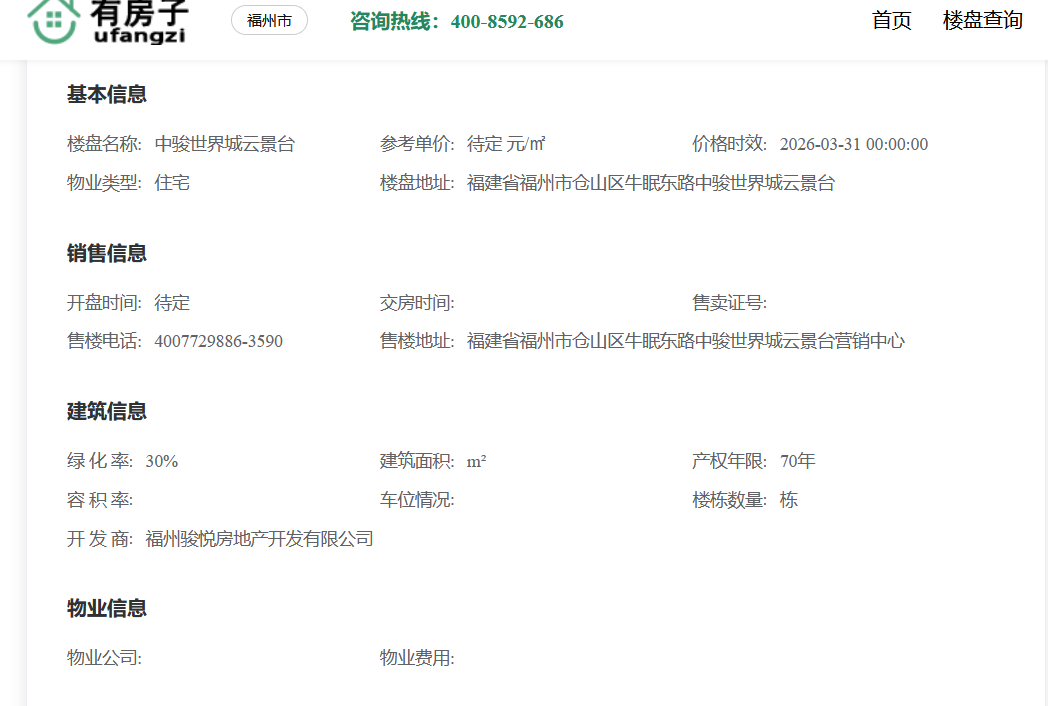
Task: Click the 楼盘地址 address text
Action: (x=650, y=183)
